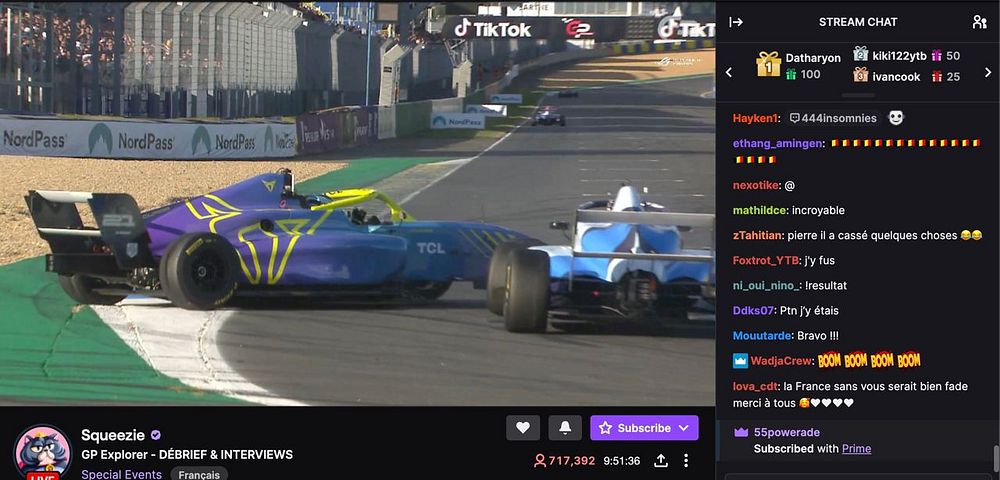Toggle the notification bell
Image resolution: width=1000 pixels, height=480 pixels.
pyautogui.click(x=565, y=428)
